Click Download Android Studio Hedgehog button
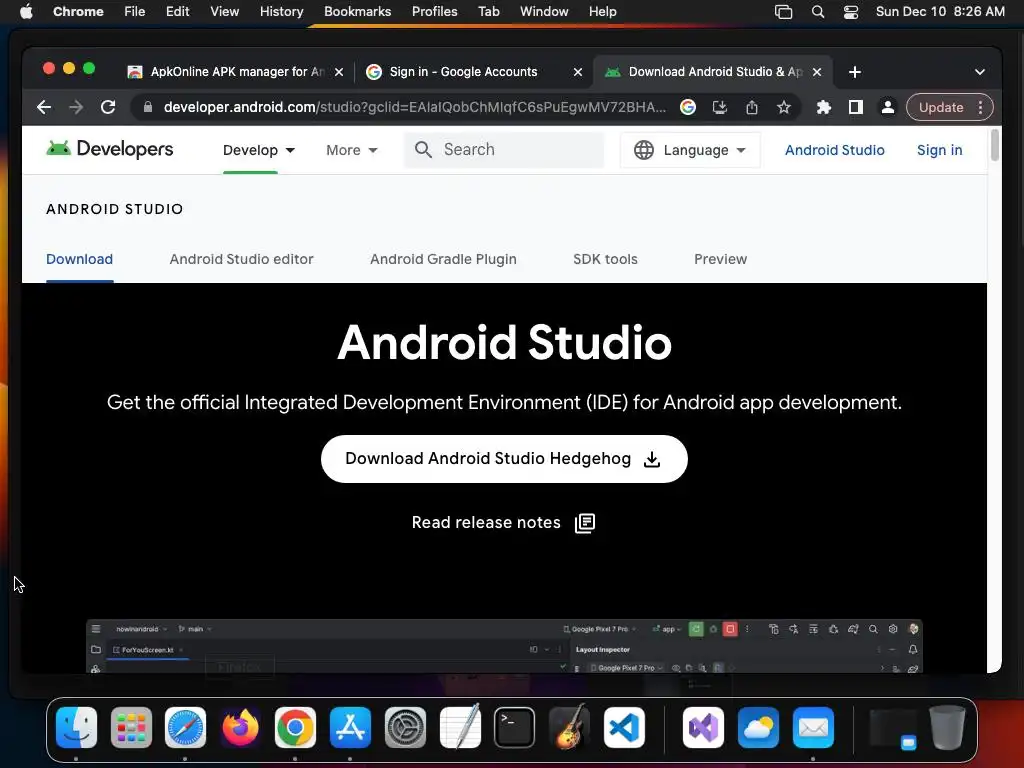This screenshot has width=1024, height=768. click(504, 459)
